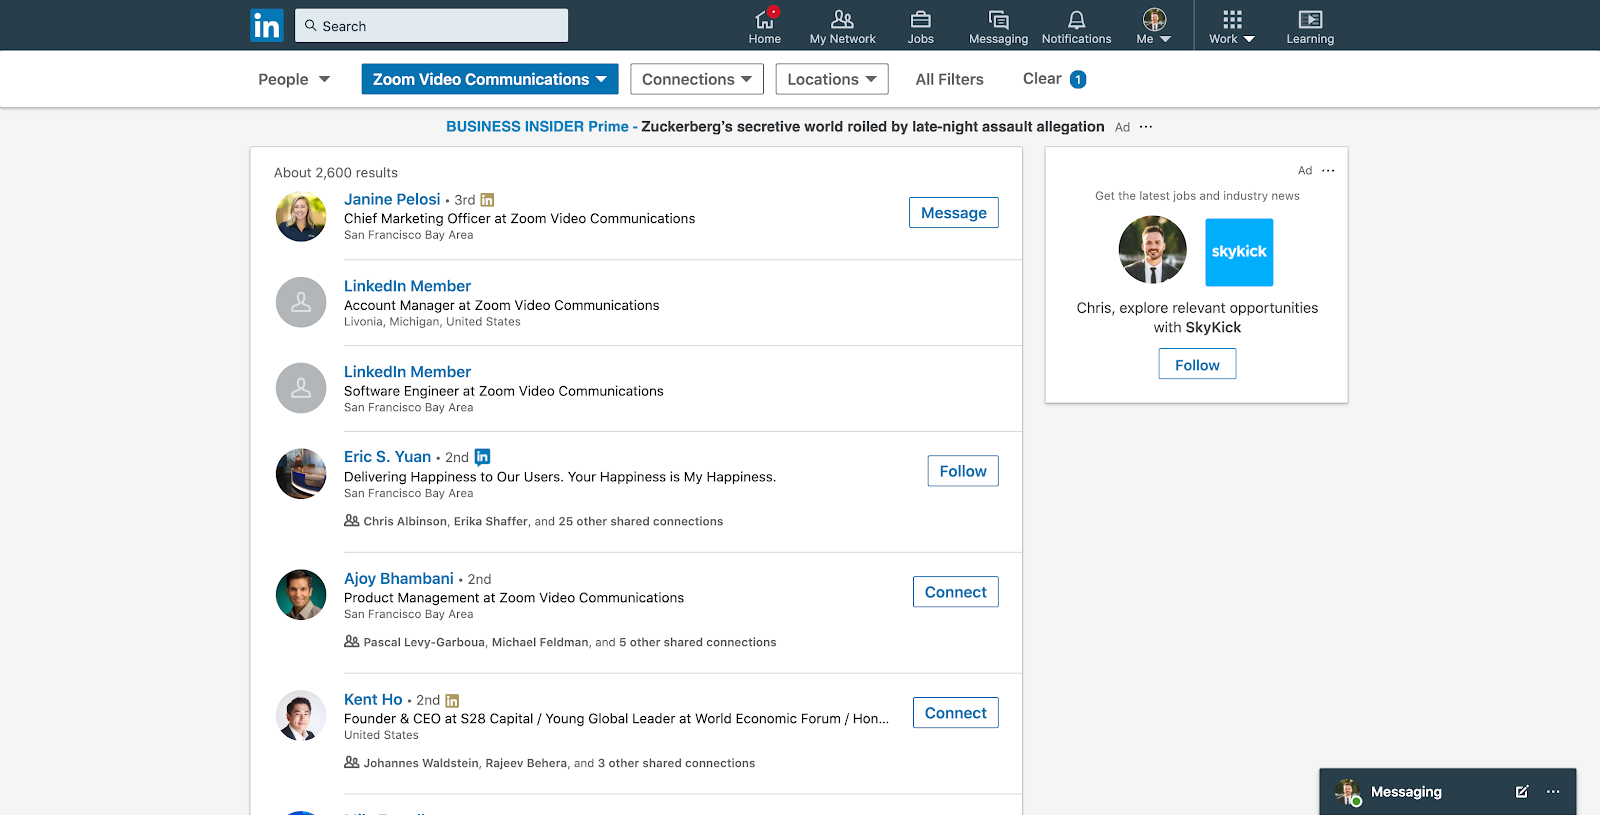1600x815 pixels.
Task: Click Janine Pelosi's profile photo
Action: point(301,216)
